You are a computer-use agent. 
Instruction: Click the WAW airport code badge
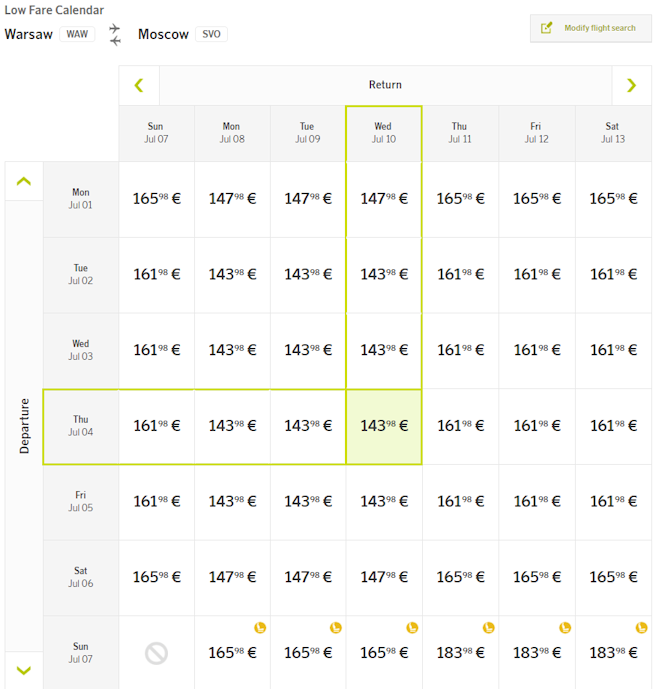[x=77, y=34]
